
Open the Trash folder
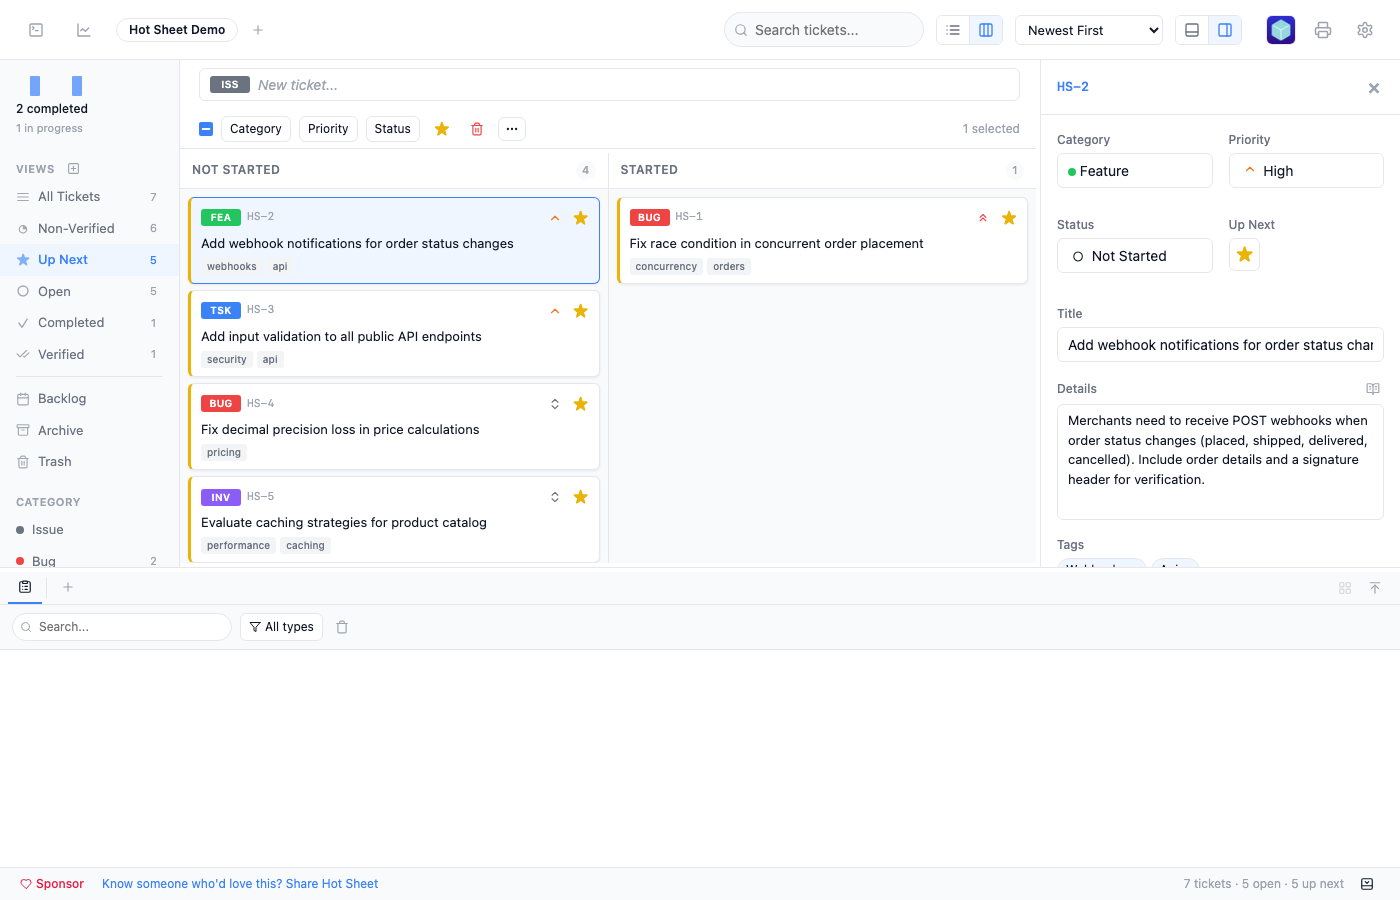tap(89, 462)
